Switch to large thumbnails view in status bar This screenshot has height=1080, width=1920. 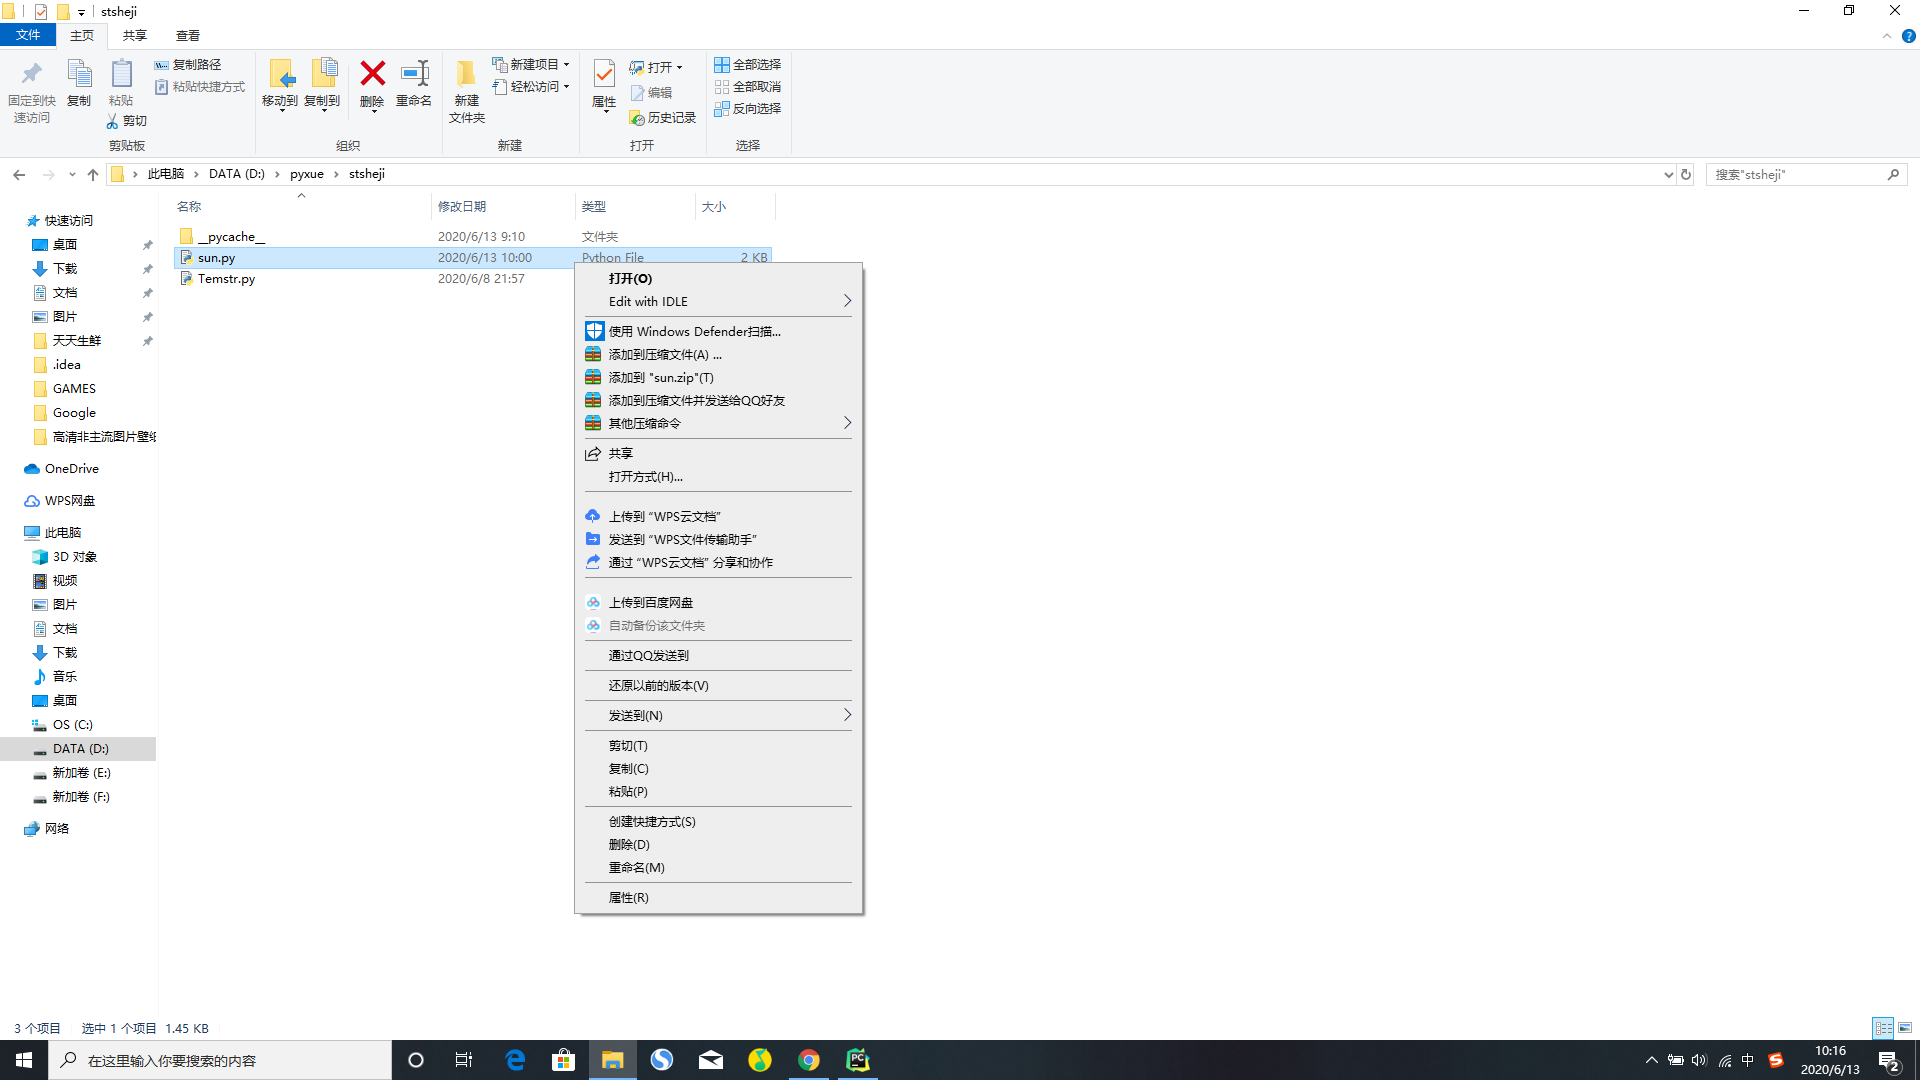pyautogui.click(x=1905, y=1028)
